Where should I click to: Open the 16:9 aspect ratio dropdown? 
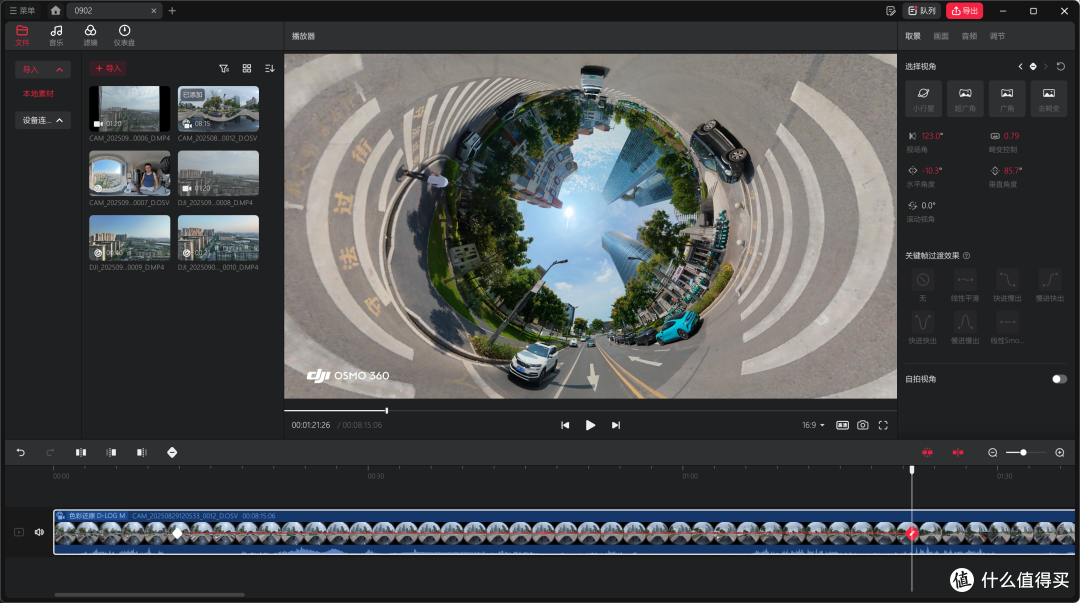point(813,425)
